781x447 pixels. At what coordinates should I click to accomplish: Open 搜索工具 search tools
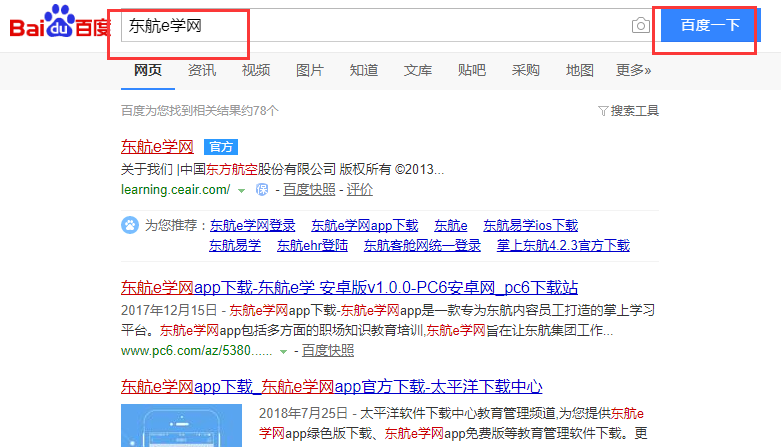click(x=635, y=111)
